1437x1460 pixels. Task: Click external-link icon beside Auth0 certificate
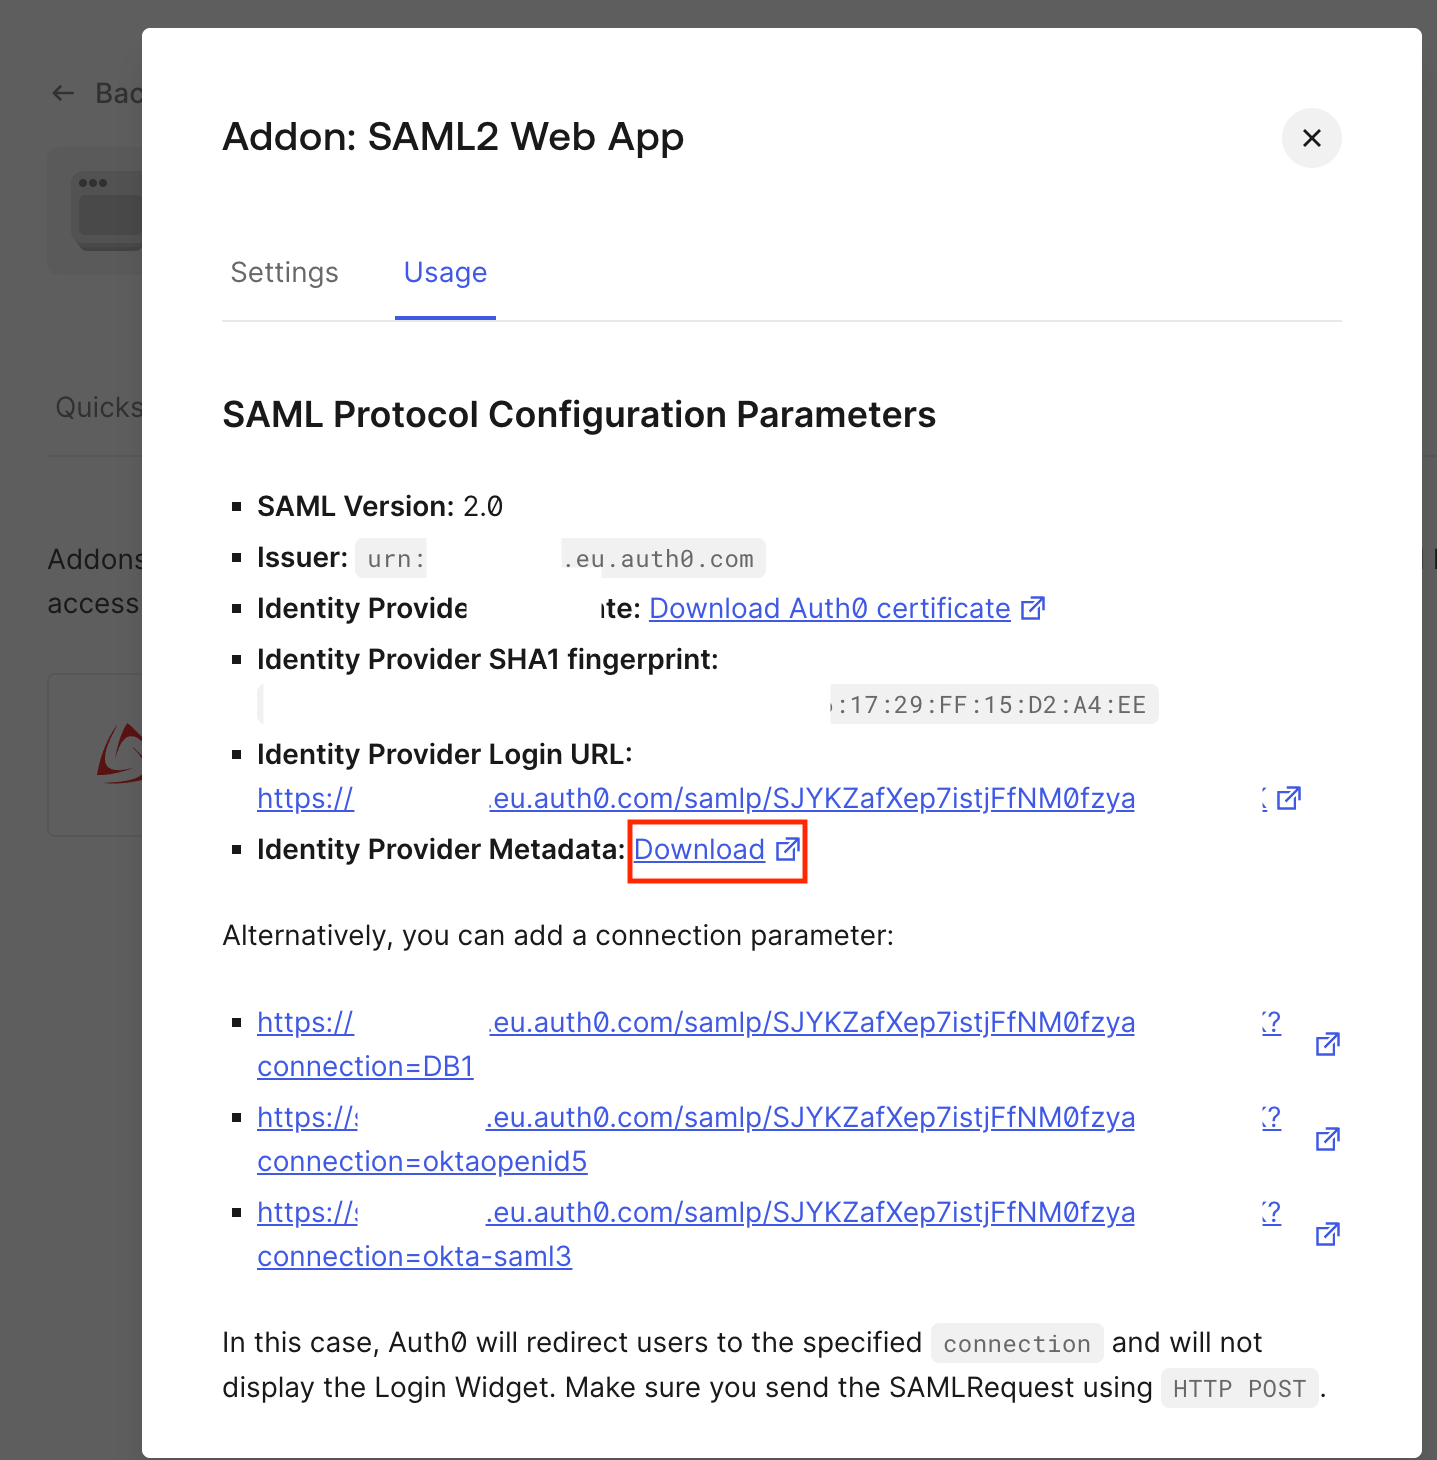[x=1032, y=608]
